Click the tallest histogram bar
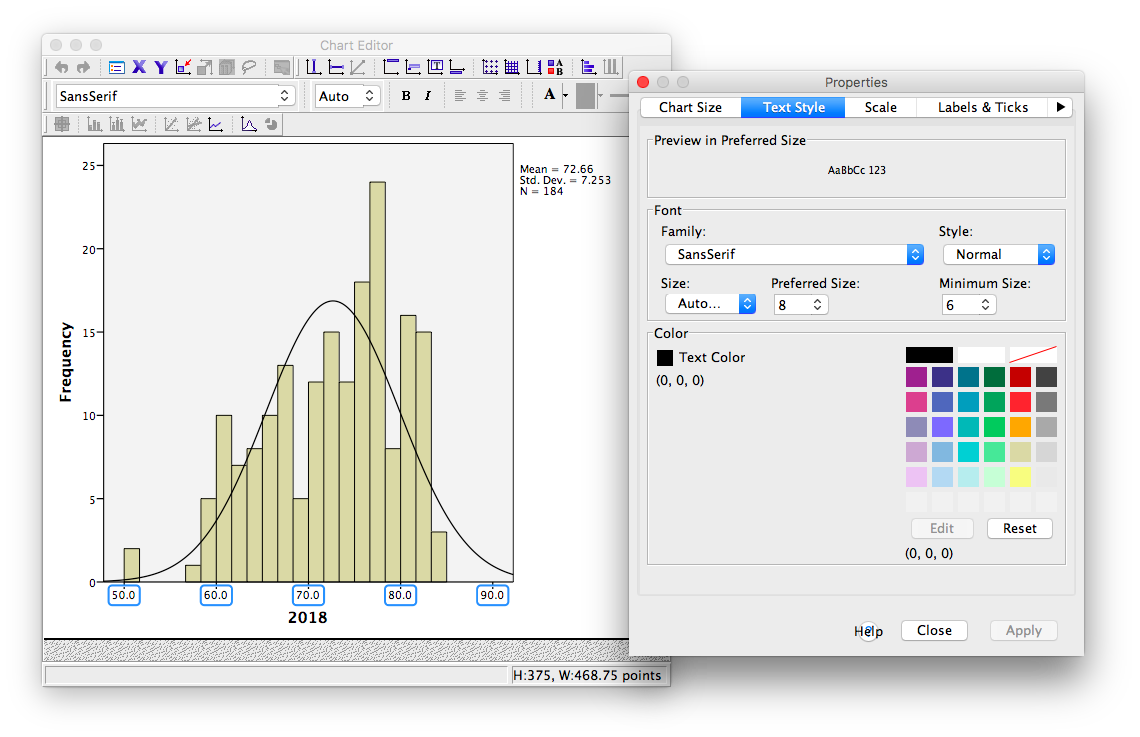Image resolution: width=1140 pixels, height=737 pixels. (x=377, y=382)
